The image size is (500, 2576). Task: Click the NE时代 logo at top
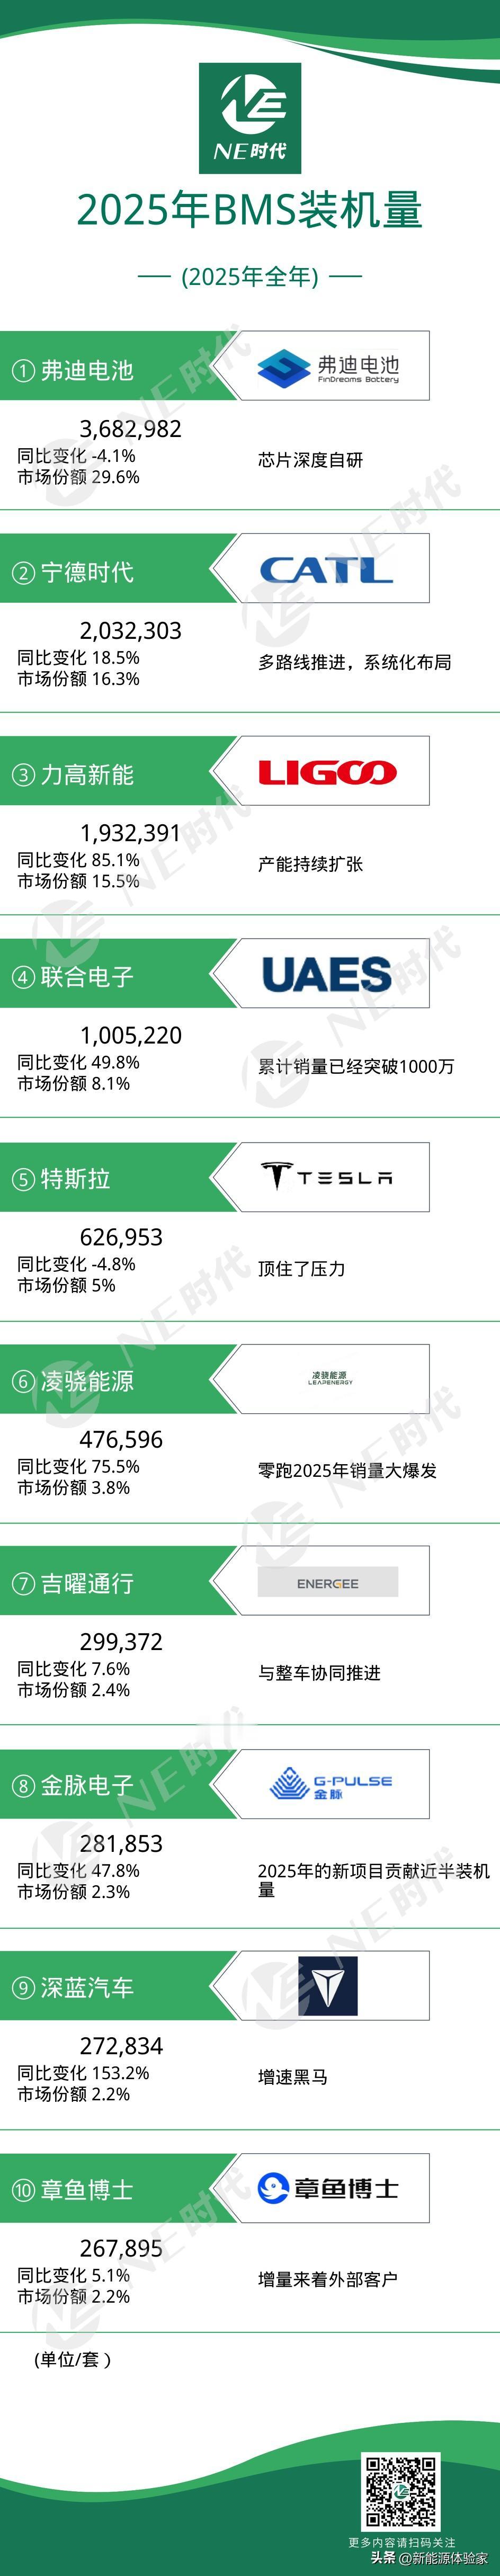click(x=250, y=118)
